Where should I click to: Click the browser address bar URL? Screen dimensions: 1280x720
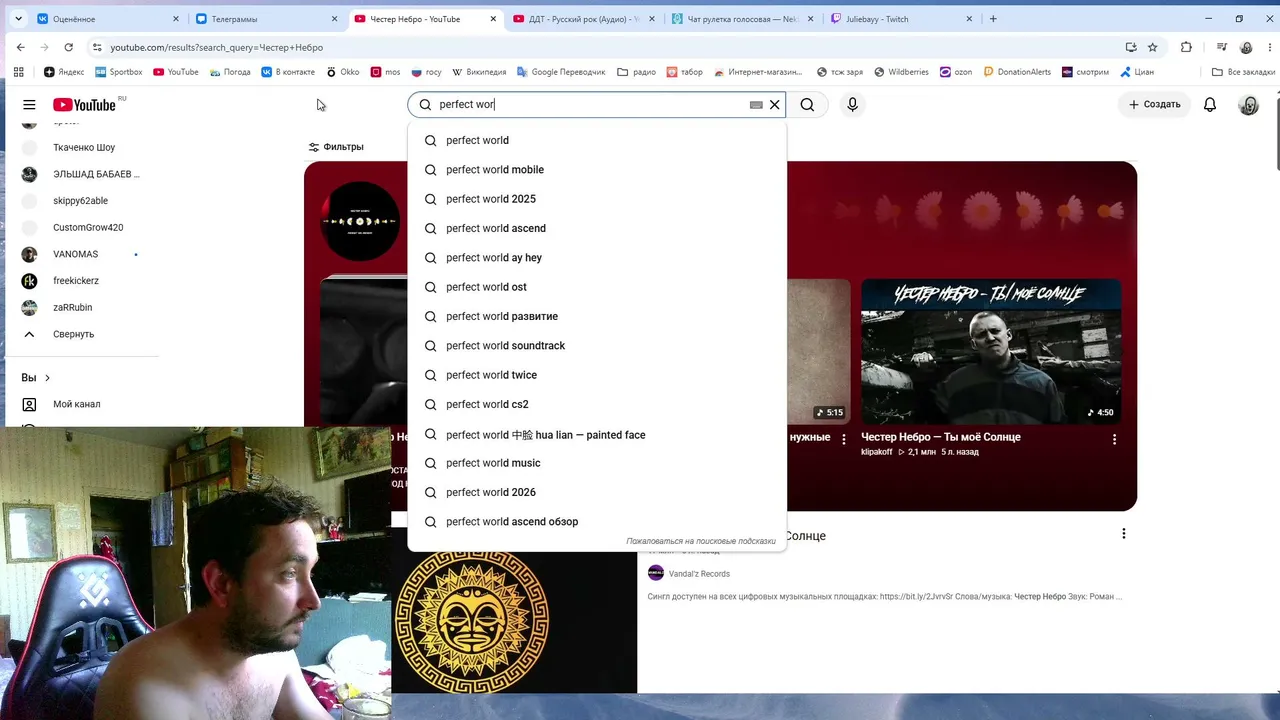[x=216, y=47]
